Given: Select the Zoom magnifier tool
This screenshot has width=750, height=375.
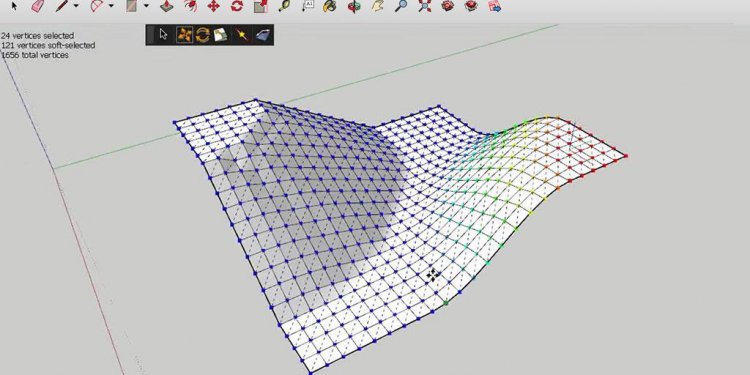Looking at the screenshot, I should pyautogui.click(x=401, y=6).
